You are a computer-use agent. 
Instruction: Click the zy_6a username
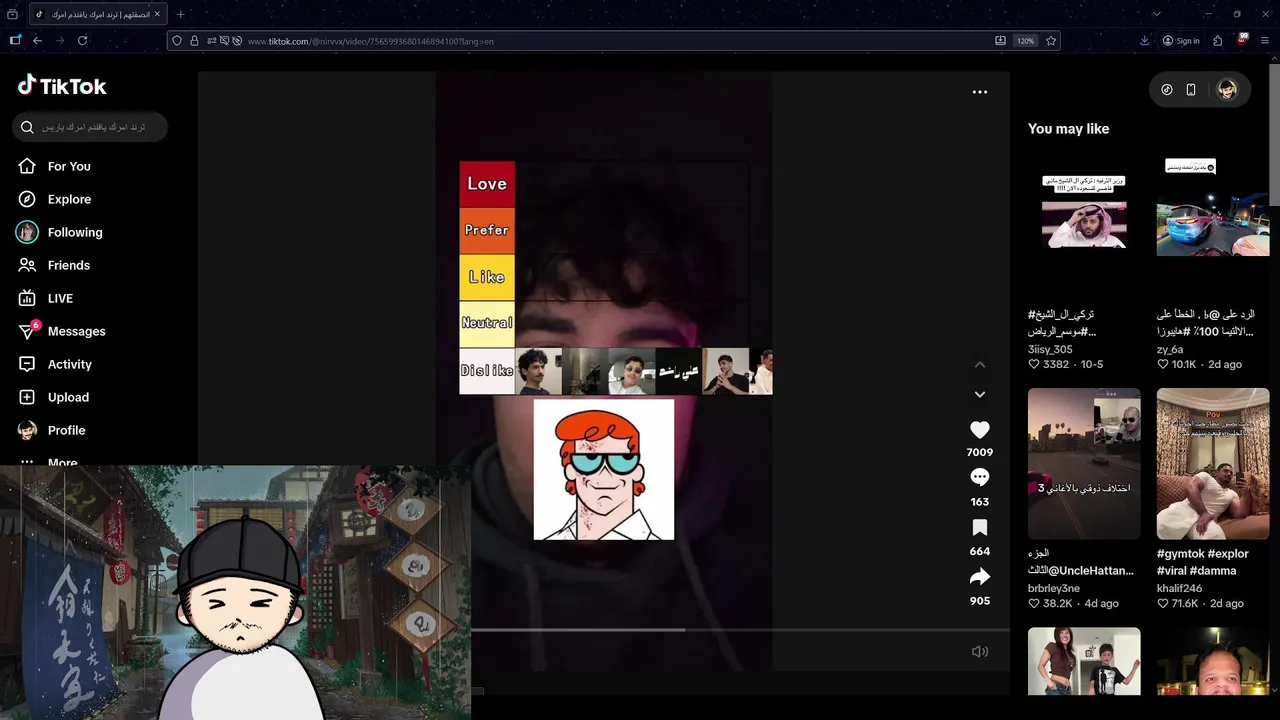pos(1170,349)
